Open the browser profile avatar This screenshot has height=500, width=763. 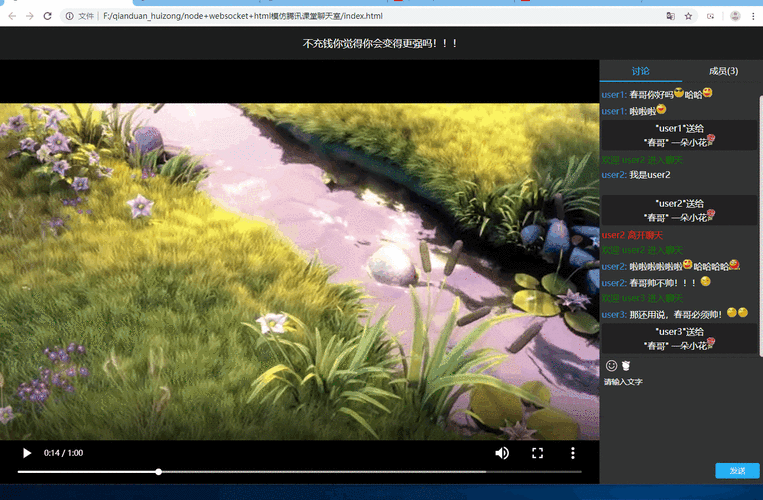click(x=735, y=16)
